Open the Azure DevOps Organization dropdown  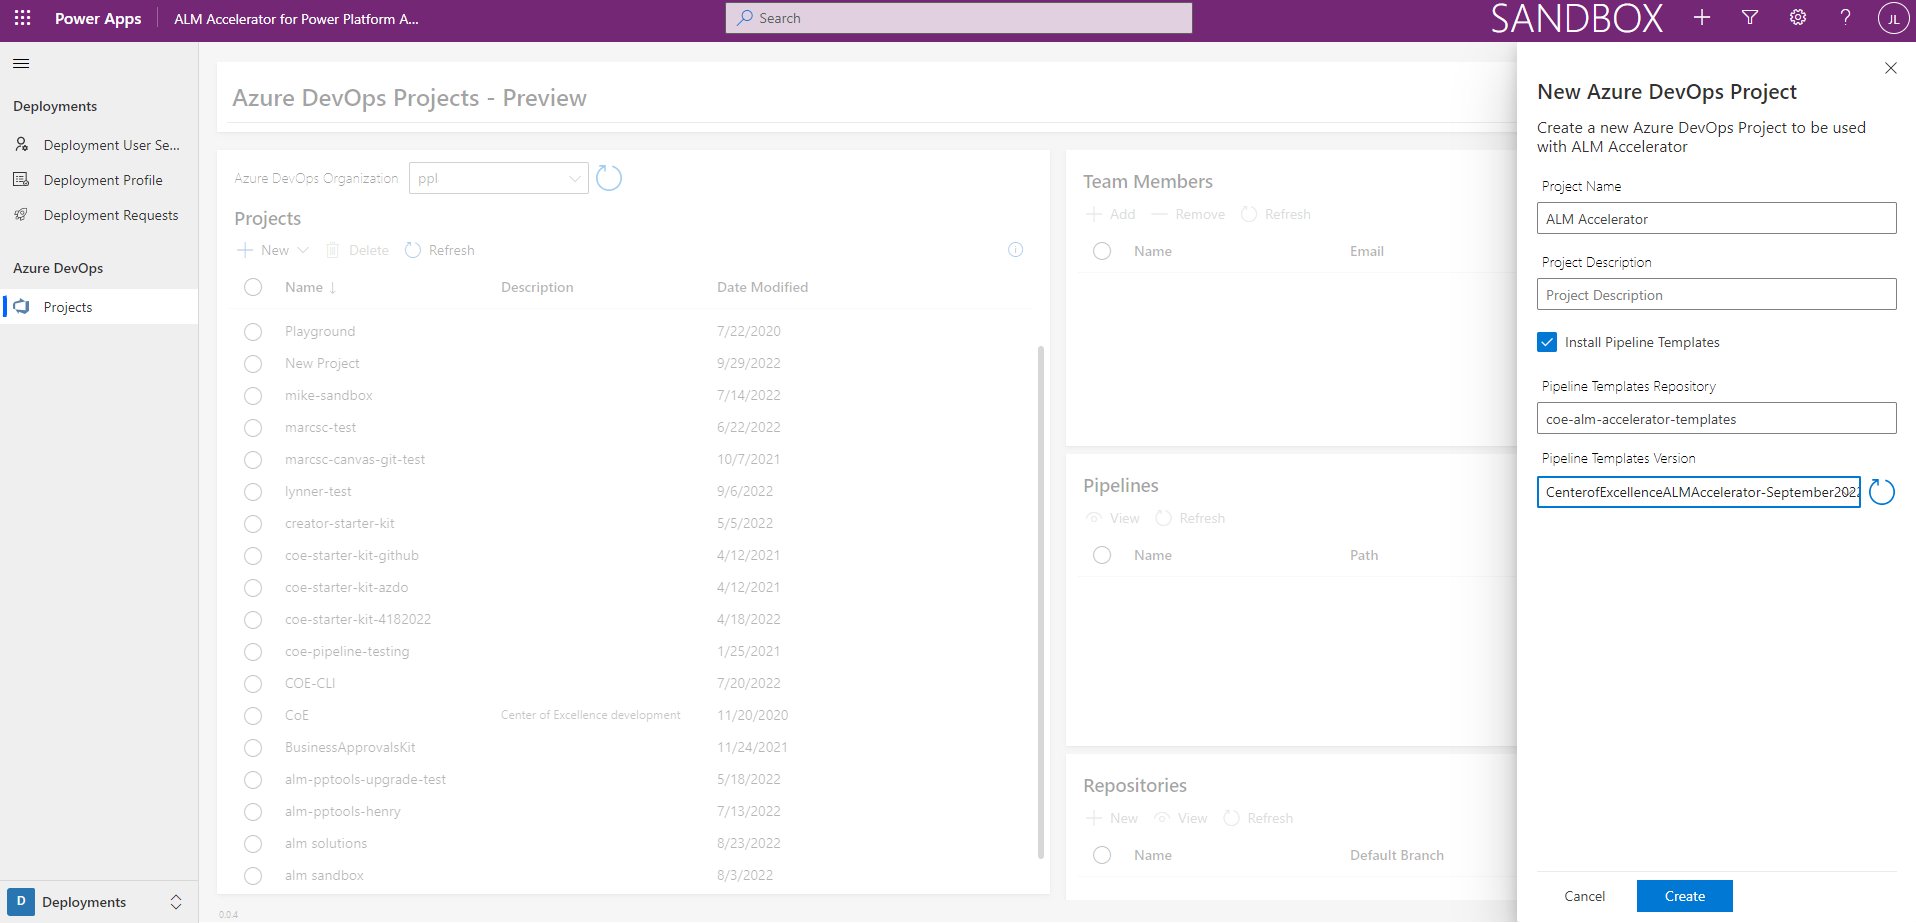[x=498, y=178]
